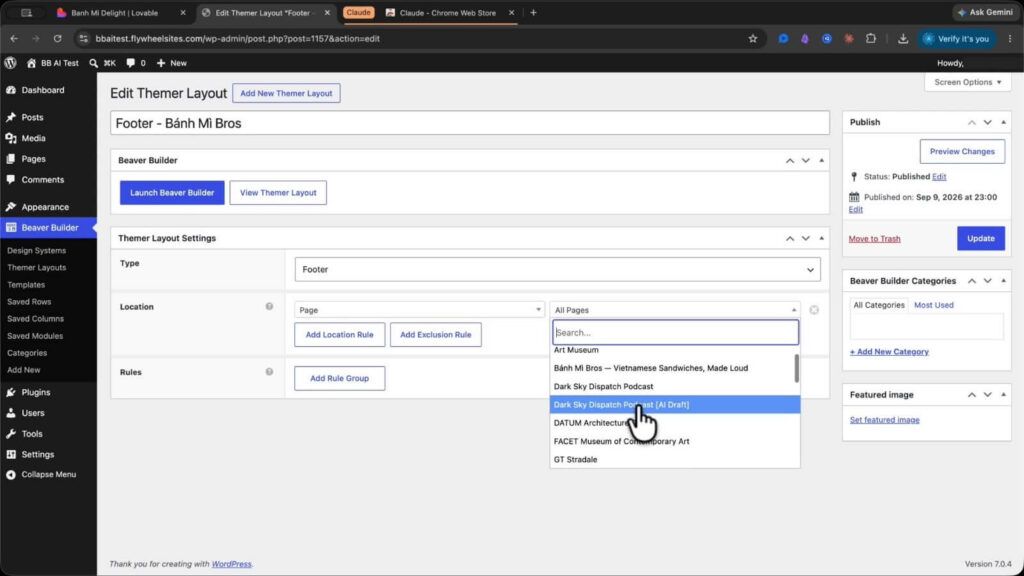Open the Plugins menu
The width and height of the screenshot is (1024, 576).
point(35,392)
